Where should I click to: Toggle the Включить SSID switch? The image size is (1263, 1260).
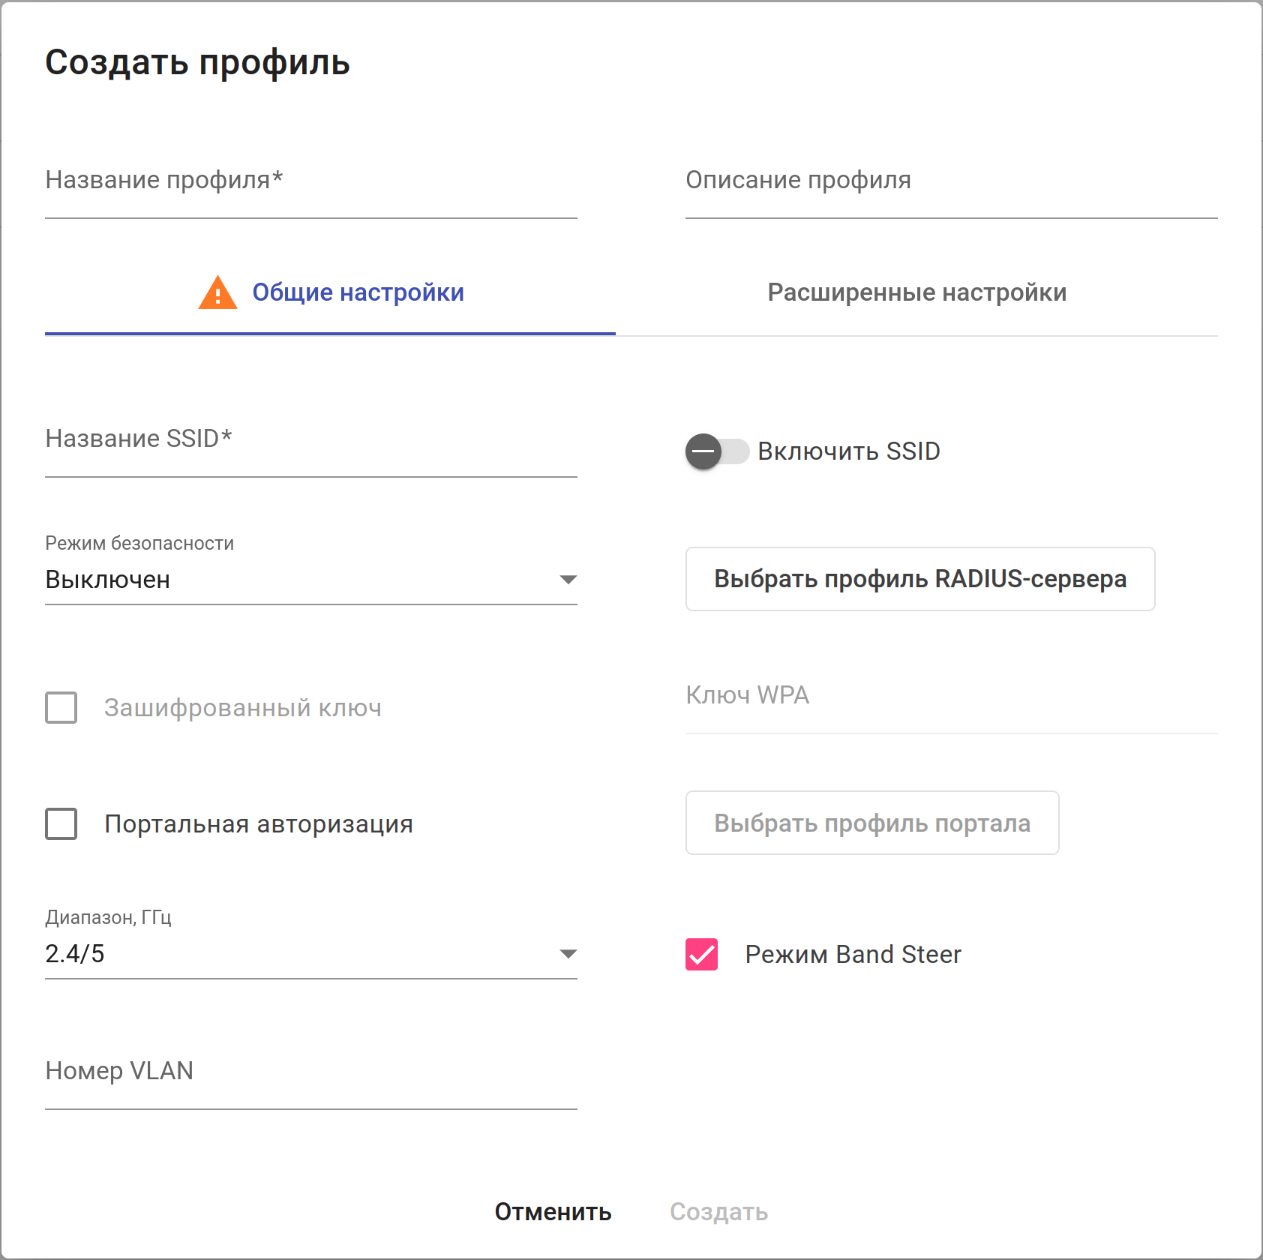click(x=716, y=452)
